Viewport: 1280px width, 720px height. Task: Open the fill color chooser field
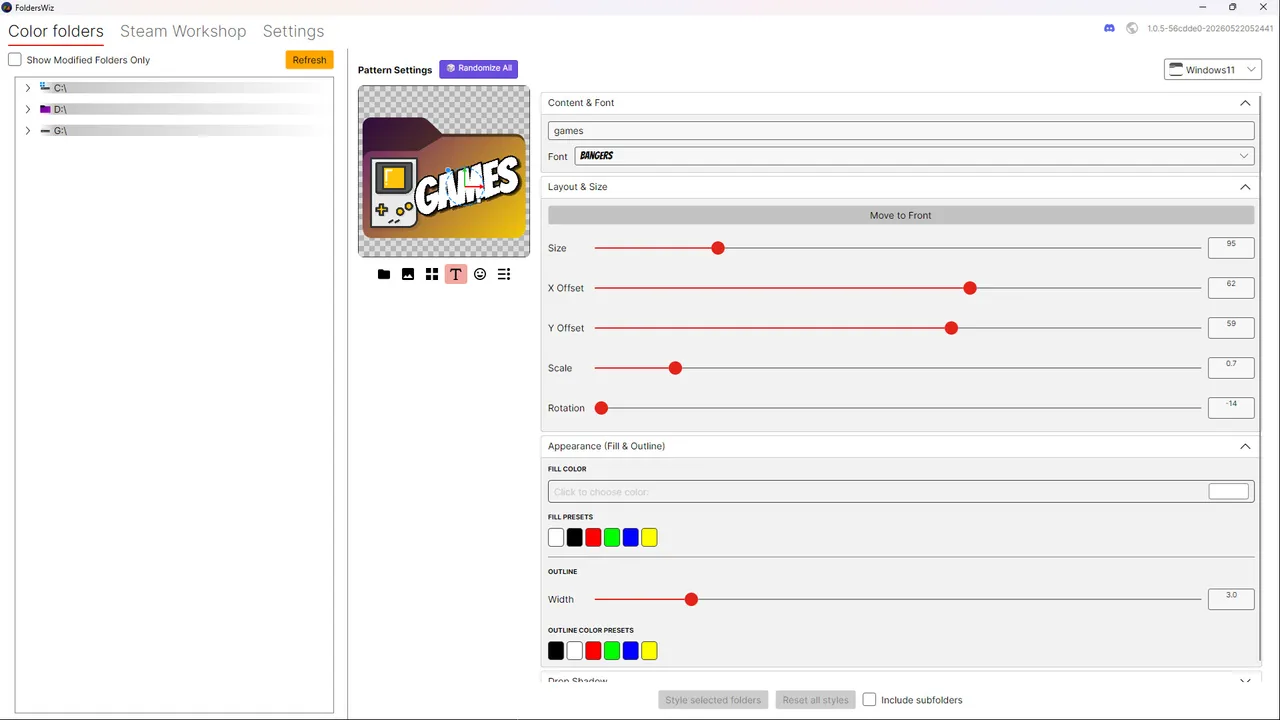[x=901, y=492]
